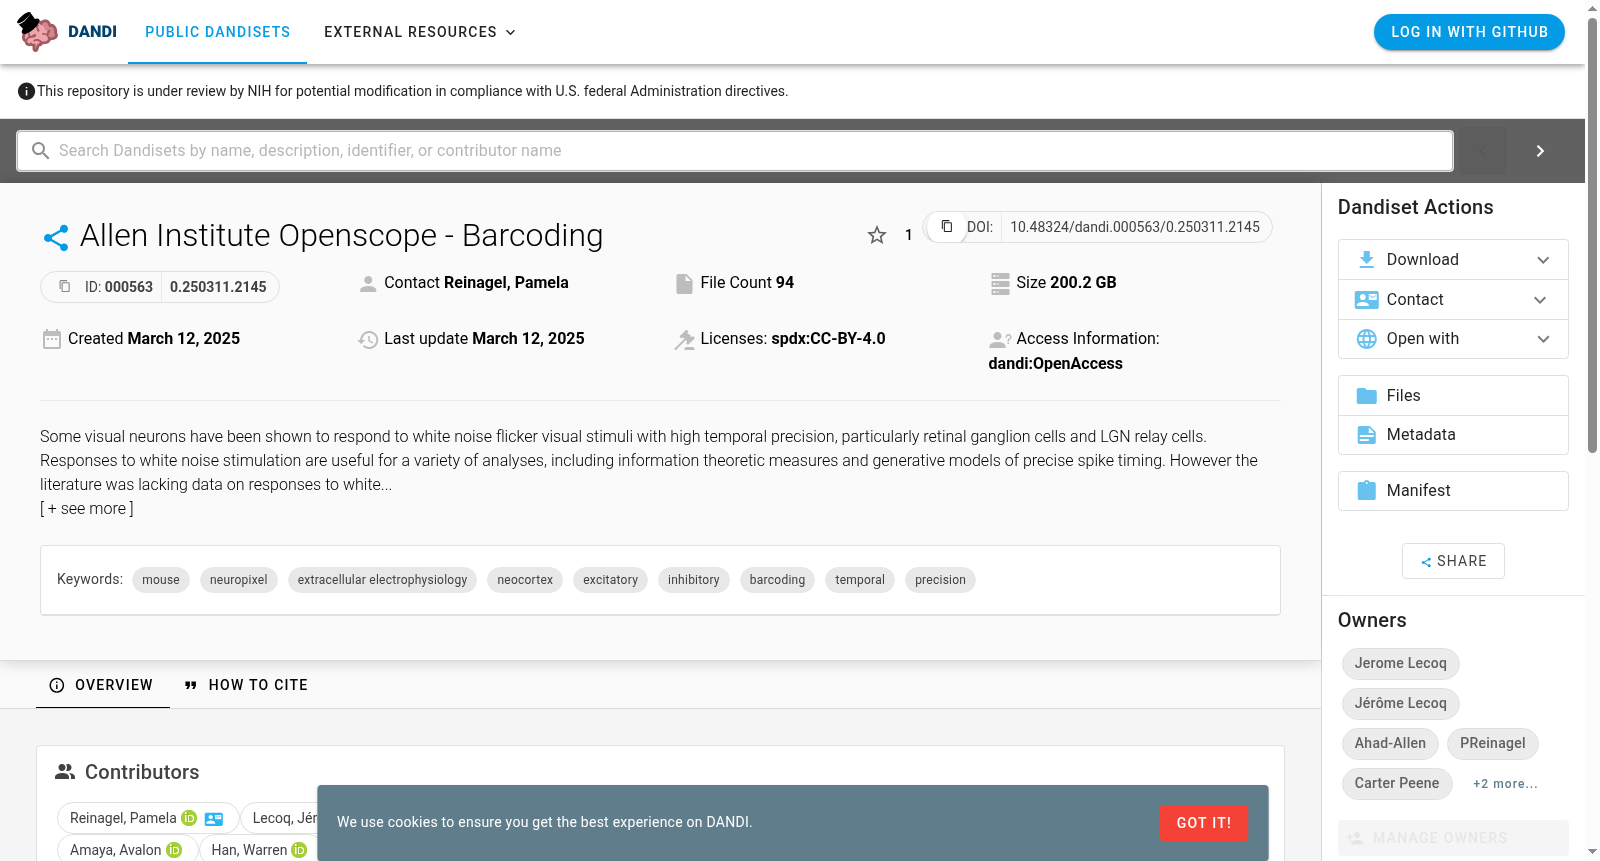Expand the description with see more

pos(87,509)
